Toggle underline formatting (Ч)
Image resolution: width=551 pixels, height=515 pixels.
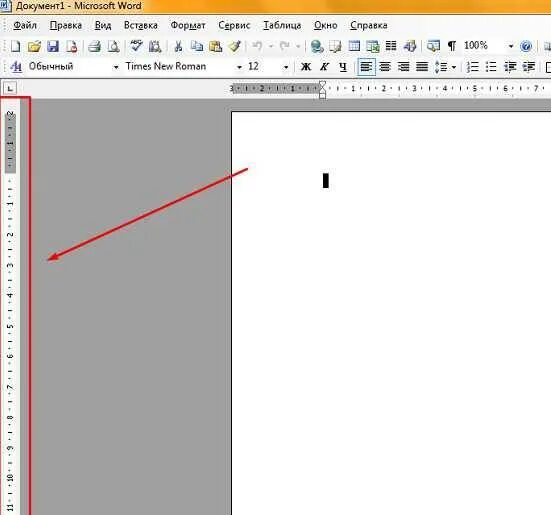click(x=343, y=66)
